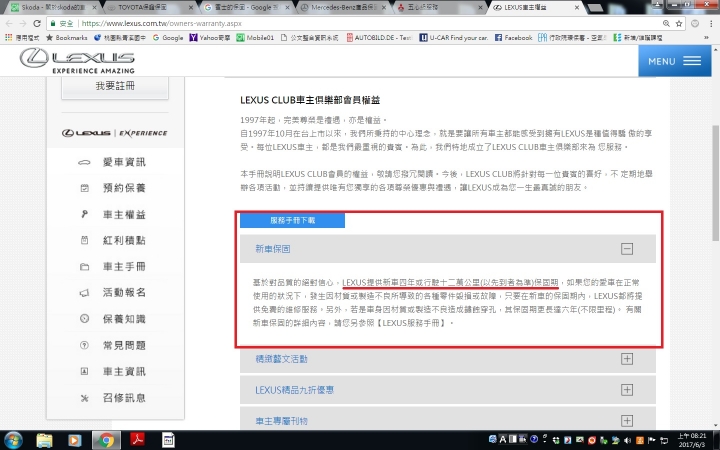Viewport: 720px width, 450px height.
Task: Open 車主手冊 in sidebar
Action: click(x=124, y=266)
